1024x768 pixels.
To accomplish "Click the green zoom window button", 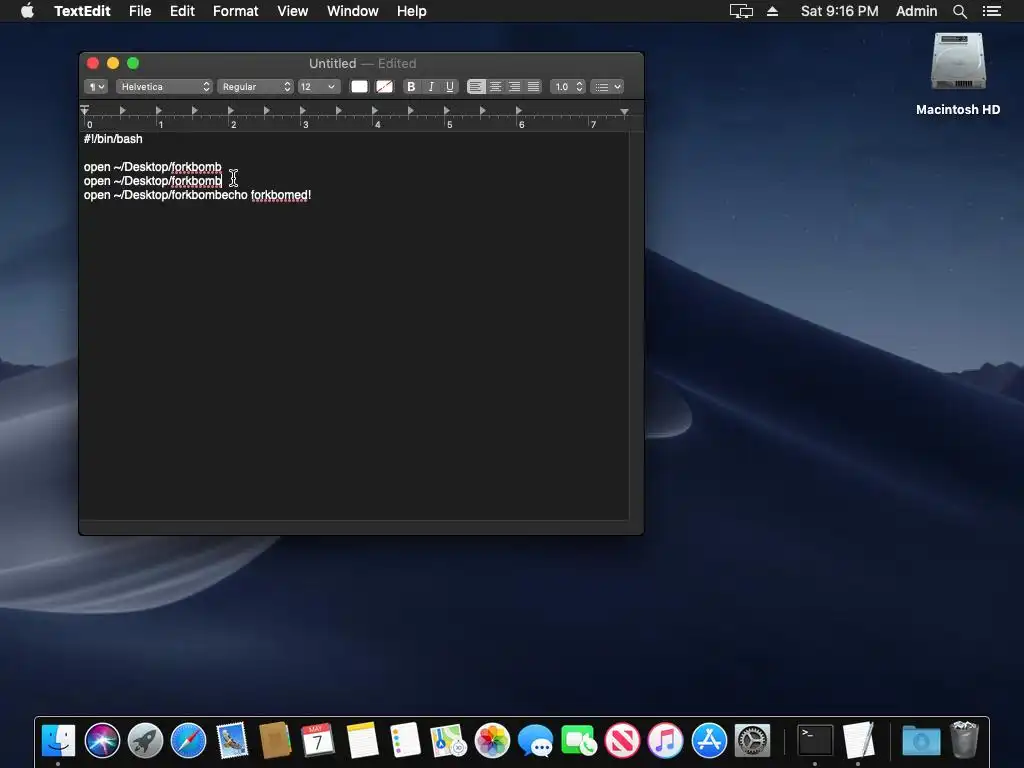I will coord(133,63).
